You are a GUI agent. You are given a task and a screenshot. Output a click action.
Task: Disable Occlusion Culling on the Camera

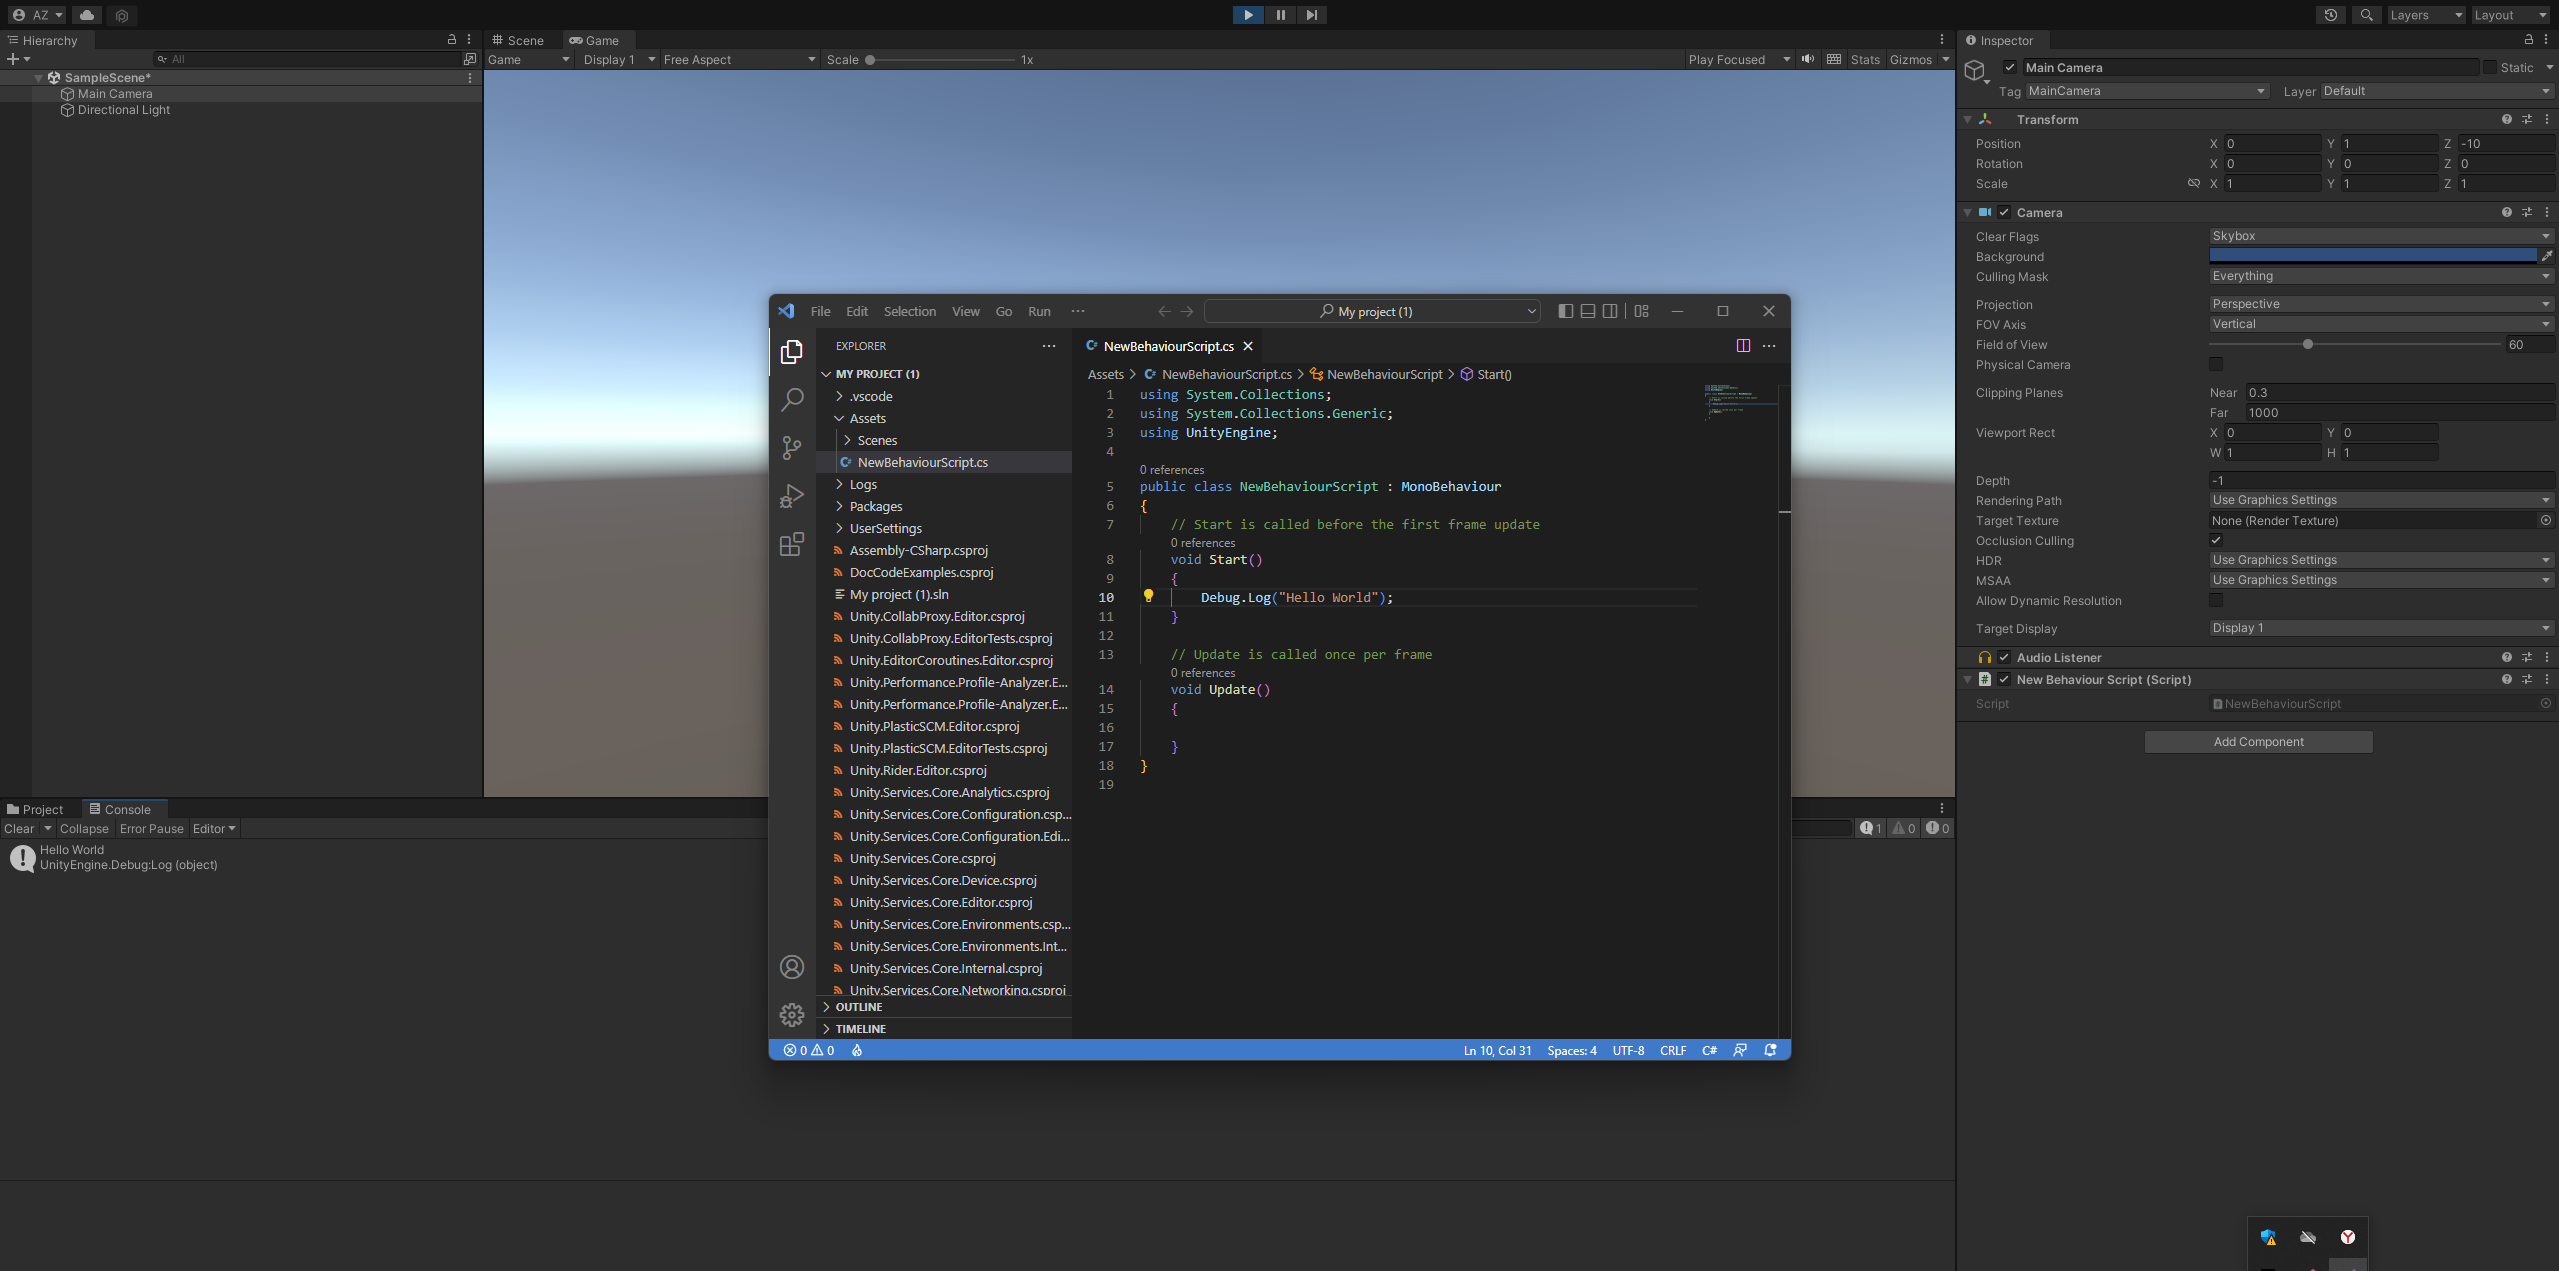tap(2216, 540)
